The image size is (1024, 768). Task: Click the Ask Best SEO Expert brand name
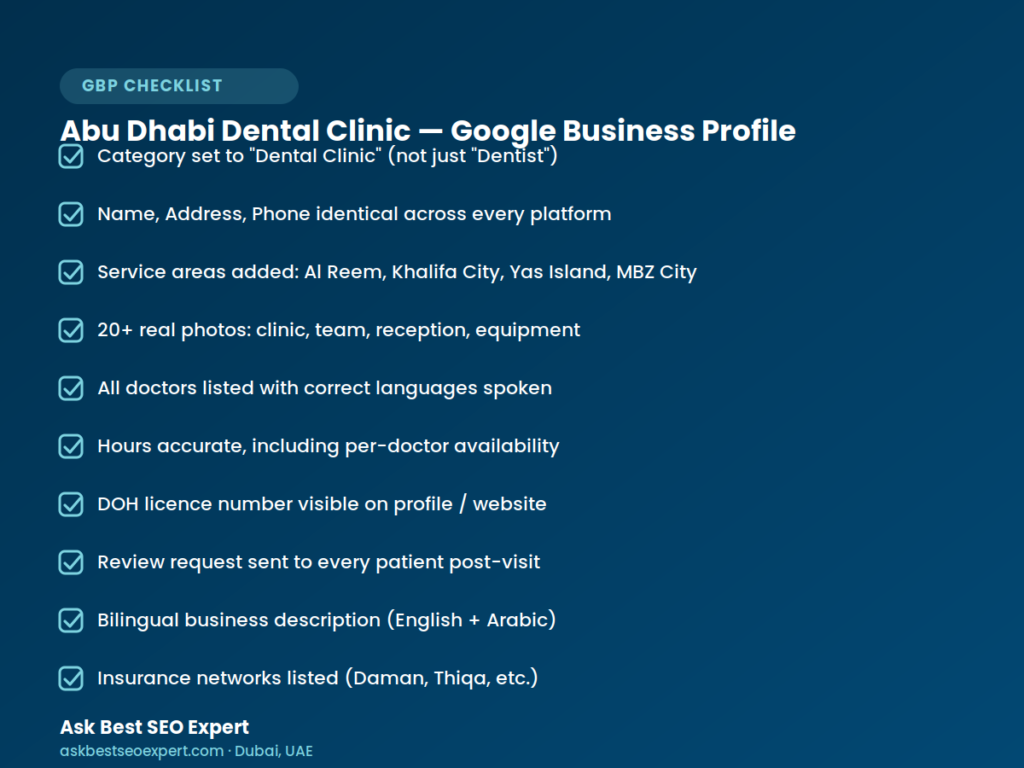154,727
